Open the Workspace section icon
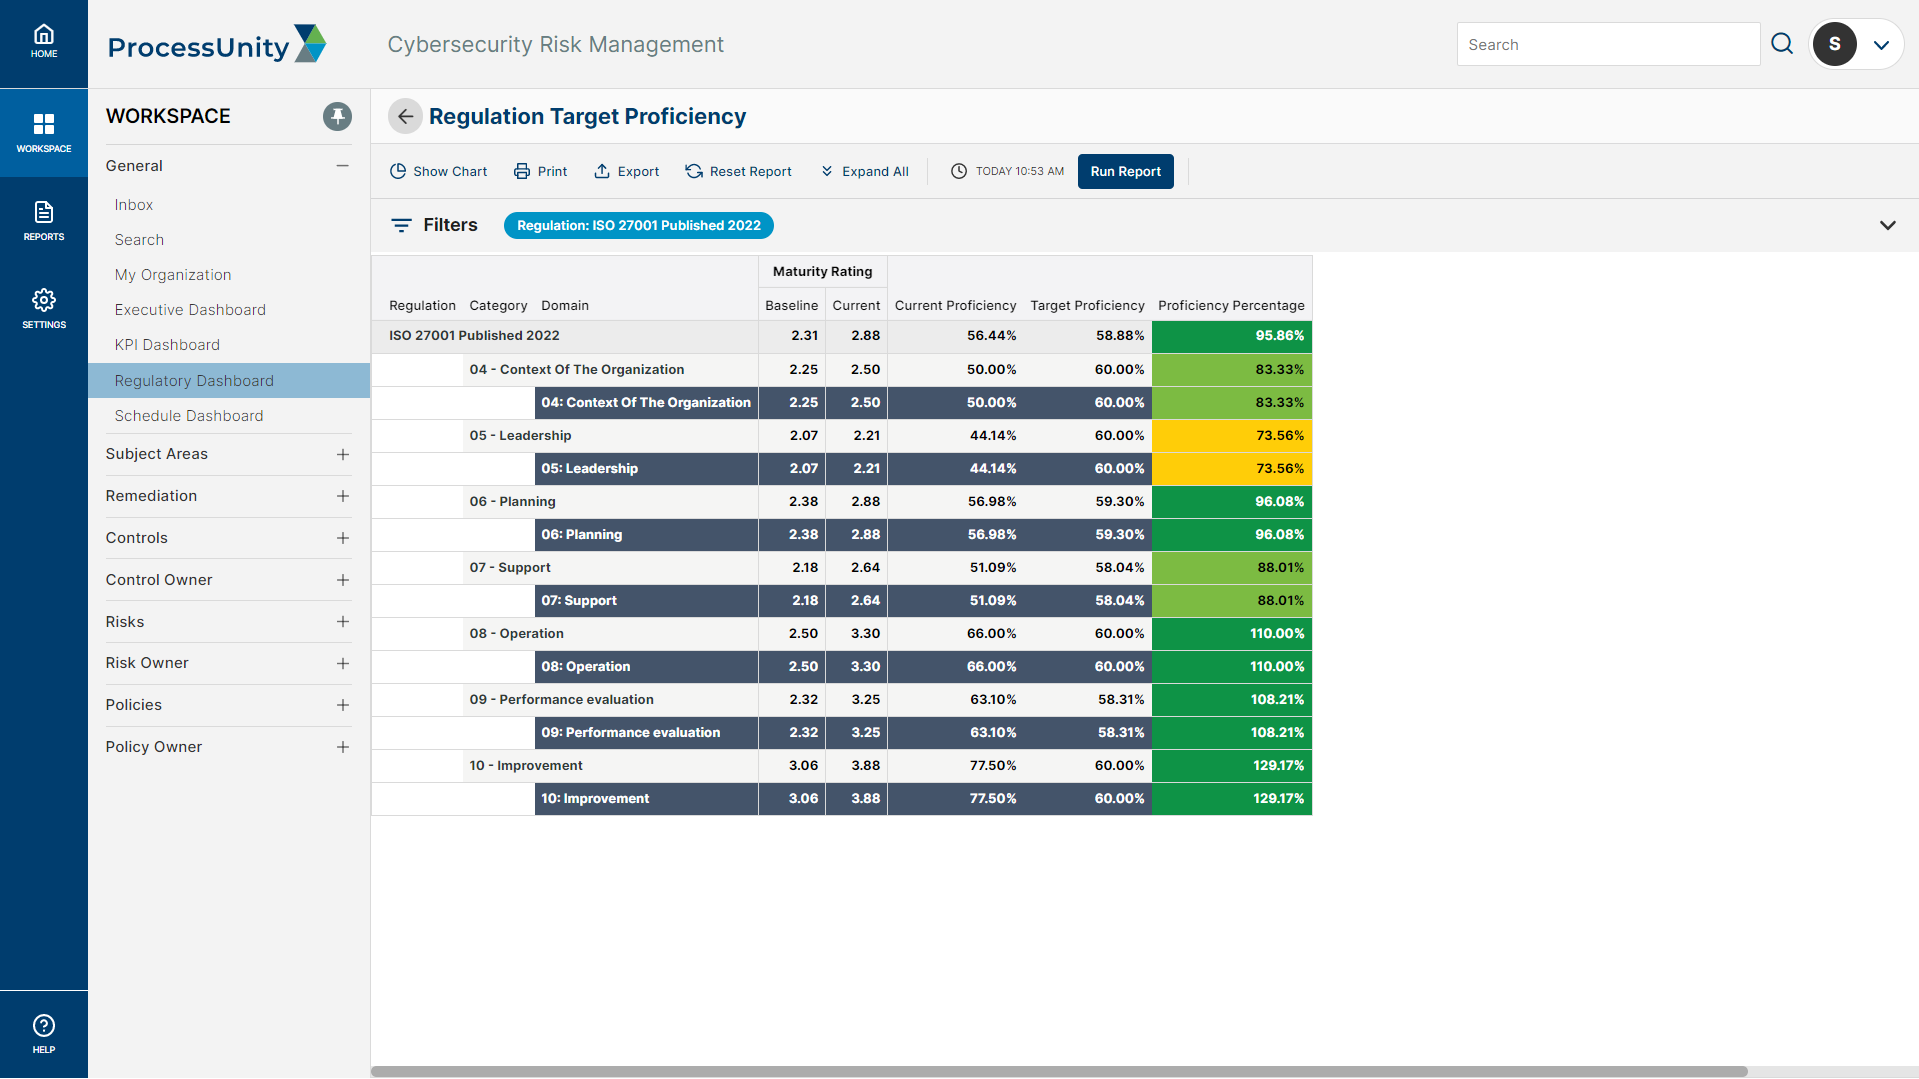1919x1079 pixels. point(44,133)
